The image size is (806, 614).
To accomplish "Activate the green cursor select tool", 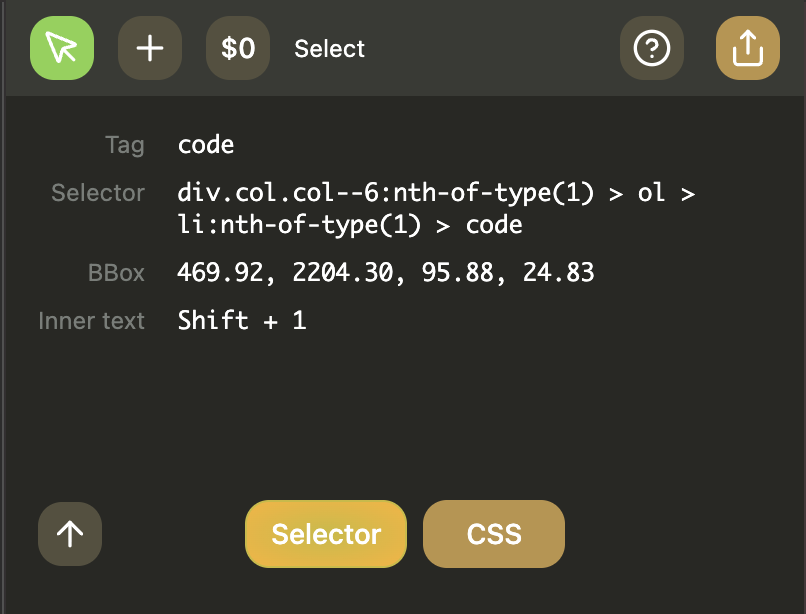I will [62, 48].
